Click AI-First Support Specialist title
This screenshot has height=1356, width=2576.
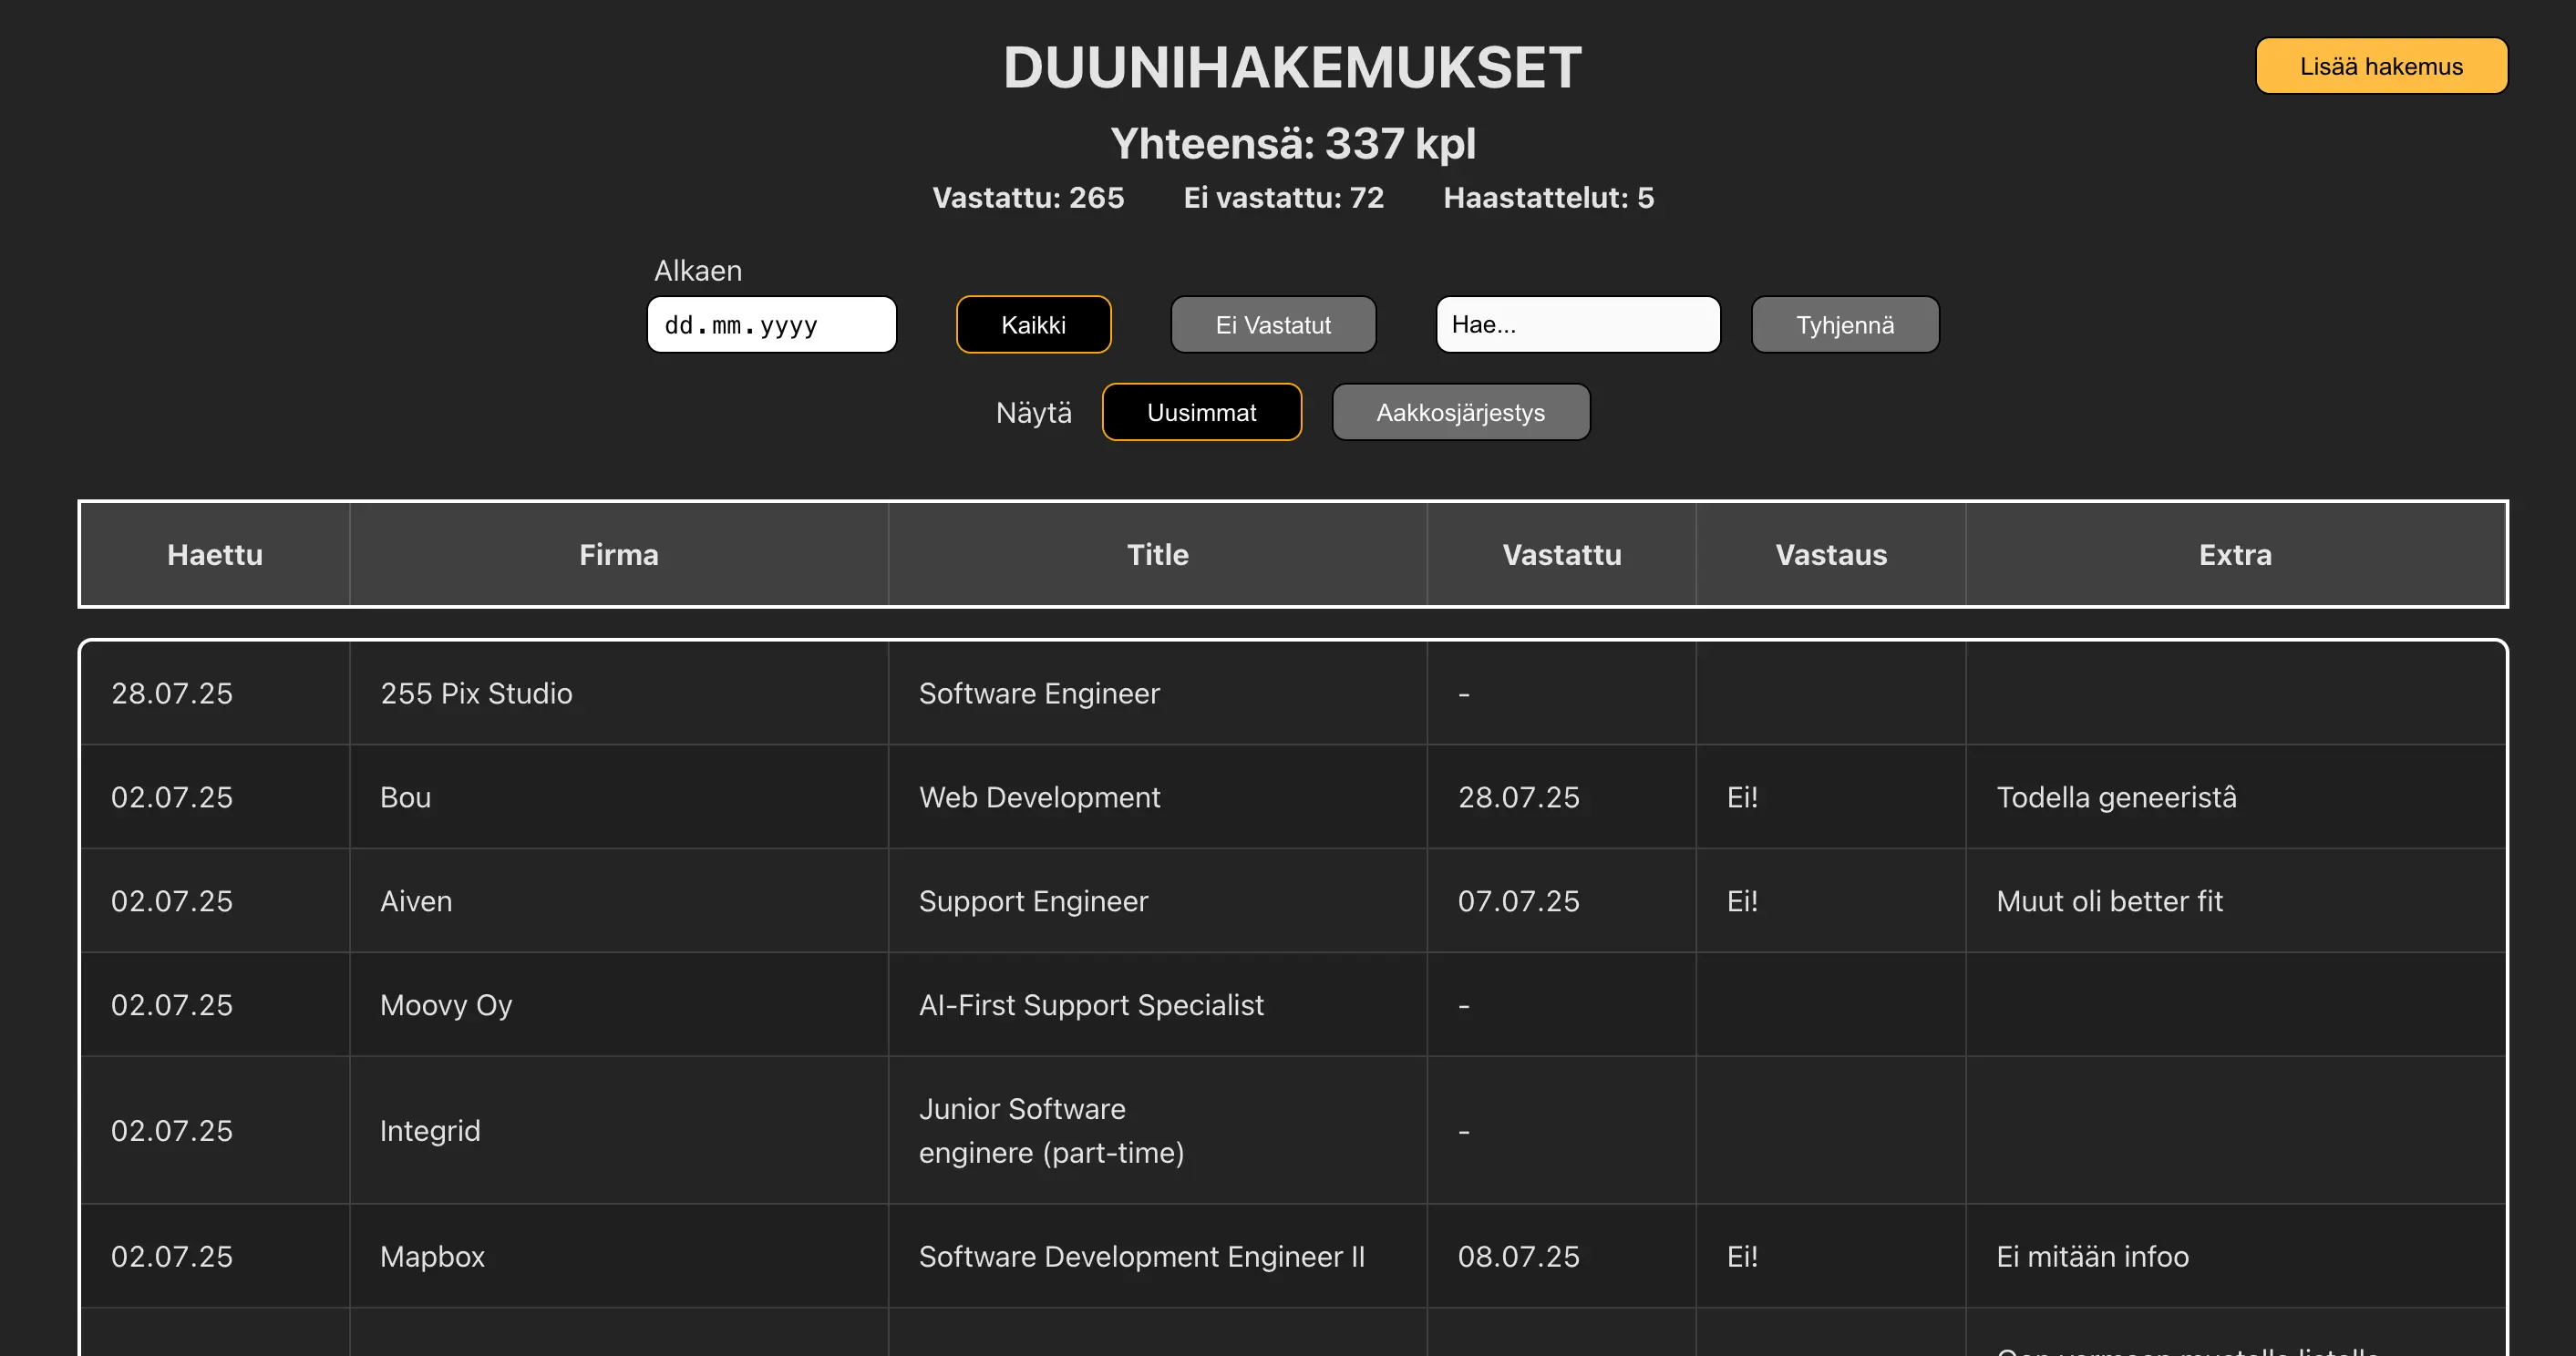point(1091,1005)
